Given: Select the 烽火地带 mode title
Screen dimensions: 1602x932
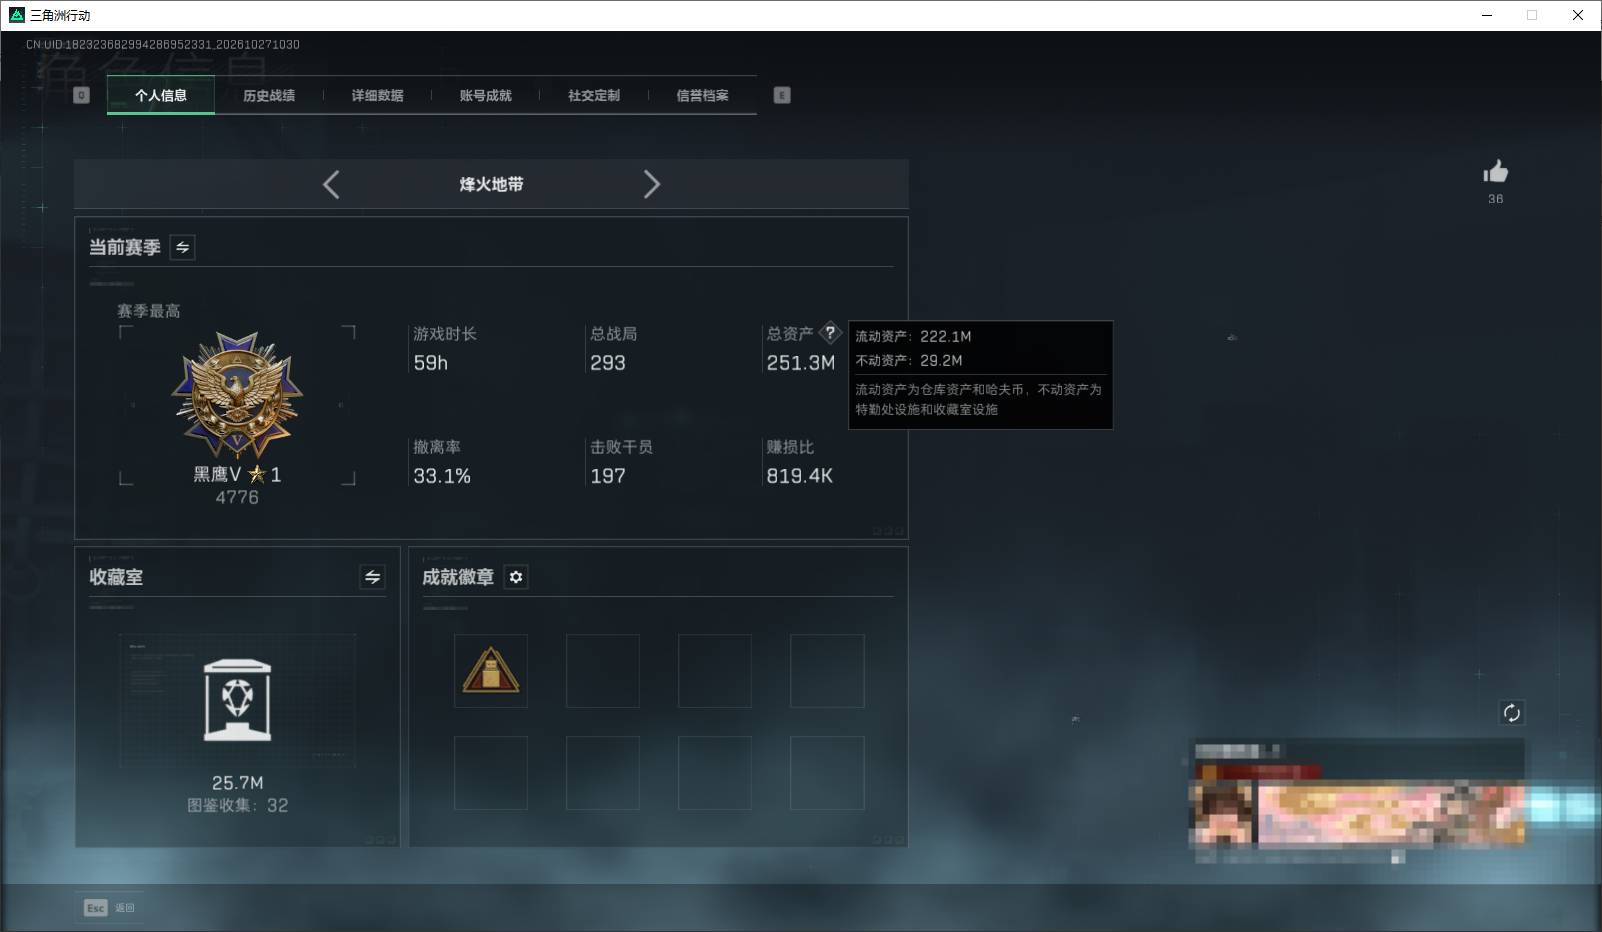Looking at the screenshot, I should point(491,184).
